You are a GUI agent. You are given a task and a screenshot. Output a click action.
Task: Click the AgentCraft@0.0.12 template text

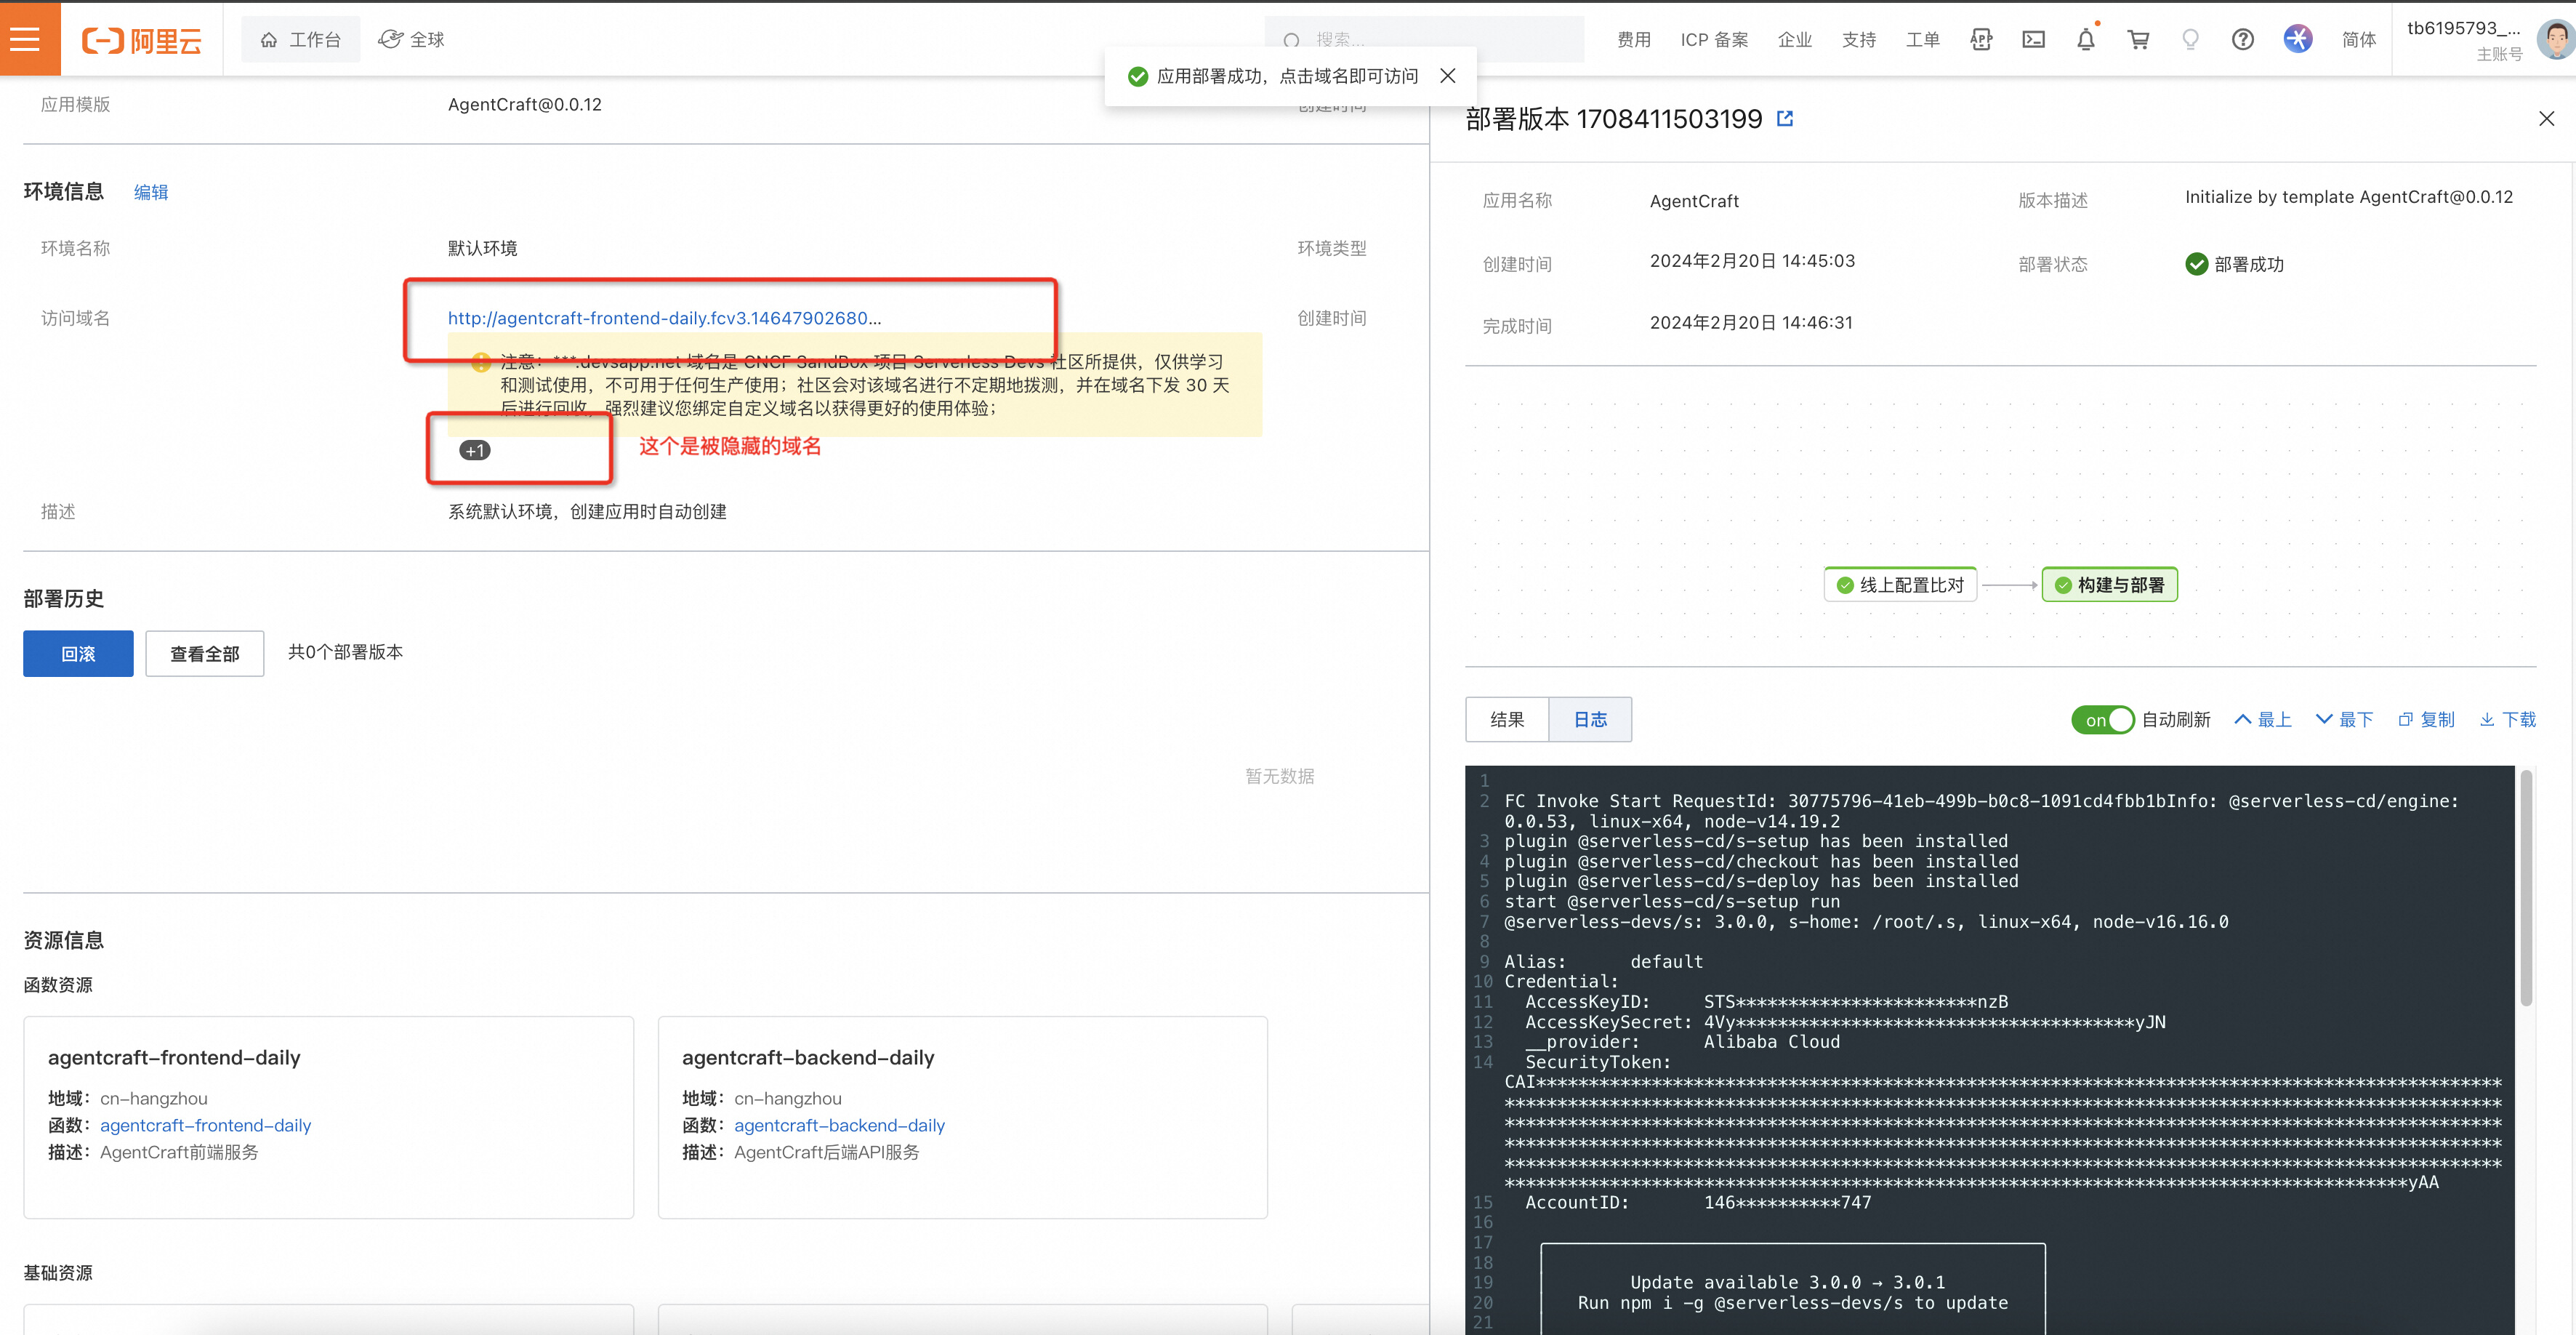coord(525,104)
